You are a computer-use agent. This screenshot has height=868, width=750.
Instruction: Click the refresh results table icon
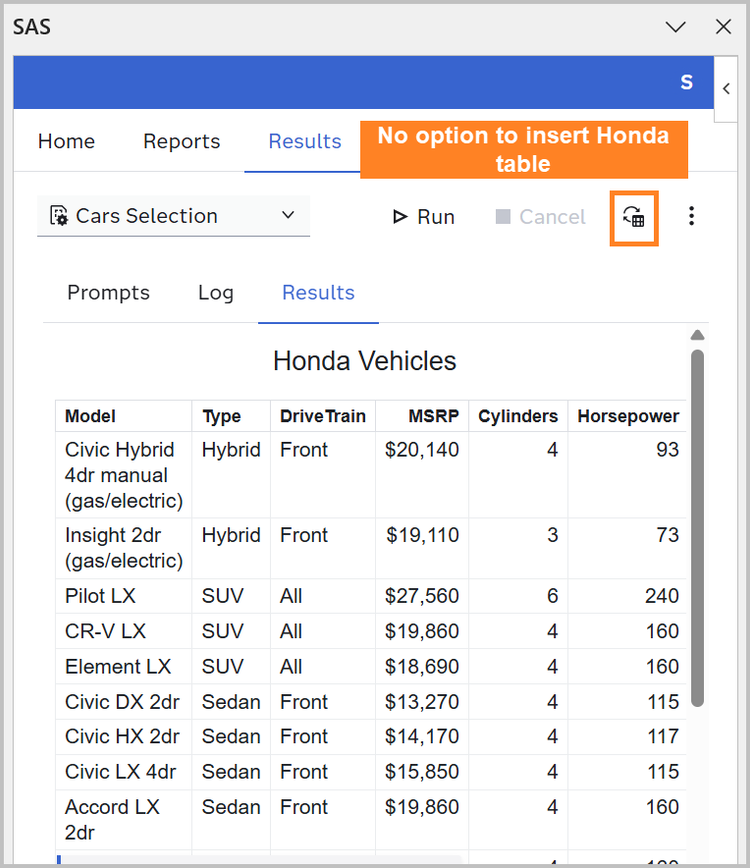tap(634, 217)
